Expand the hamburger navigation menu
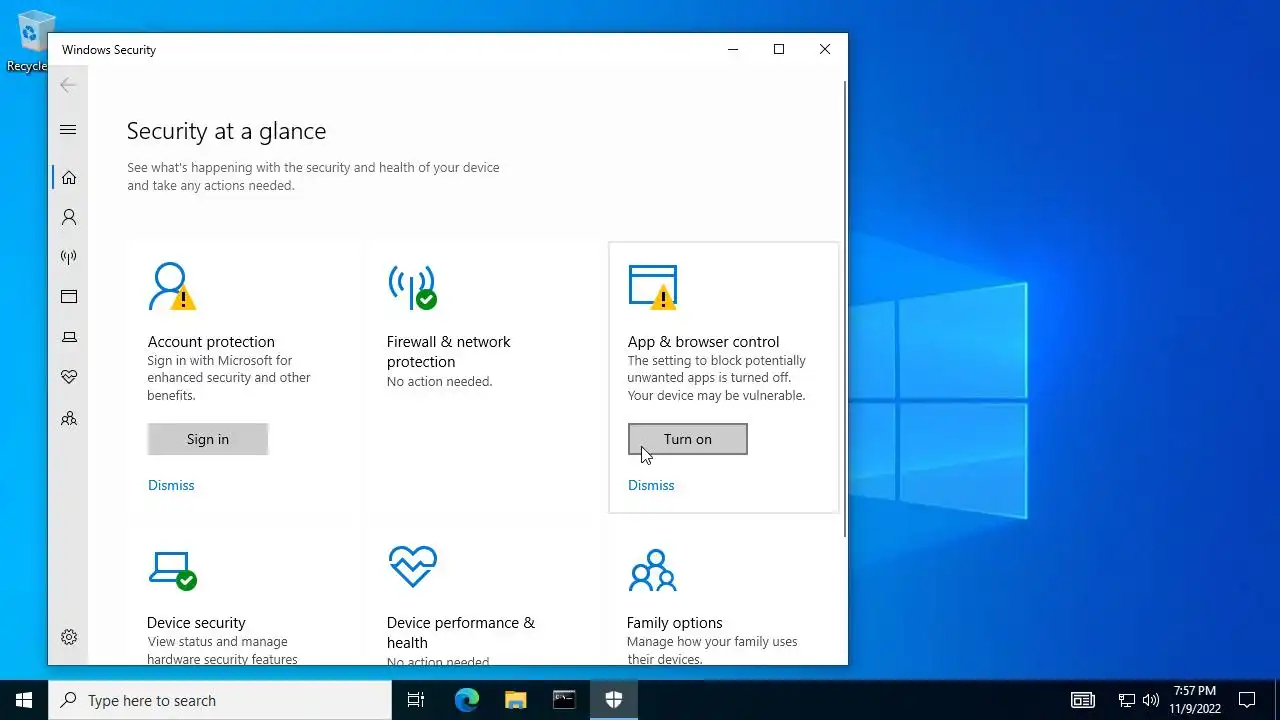1280x720 pixels. click(x=68, y=130)
